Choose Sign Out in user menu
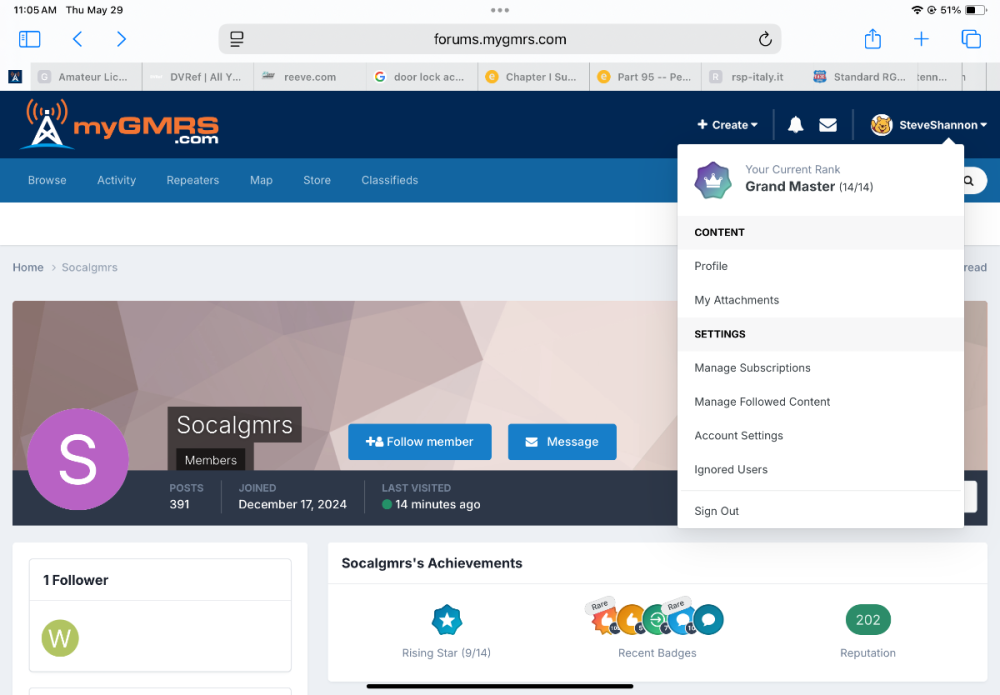 point(716,511)
